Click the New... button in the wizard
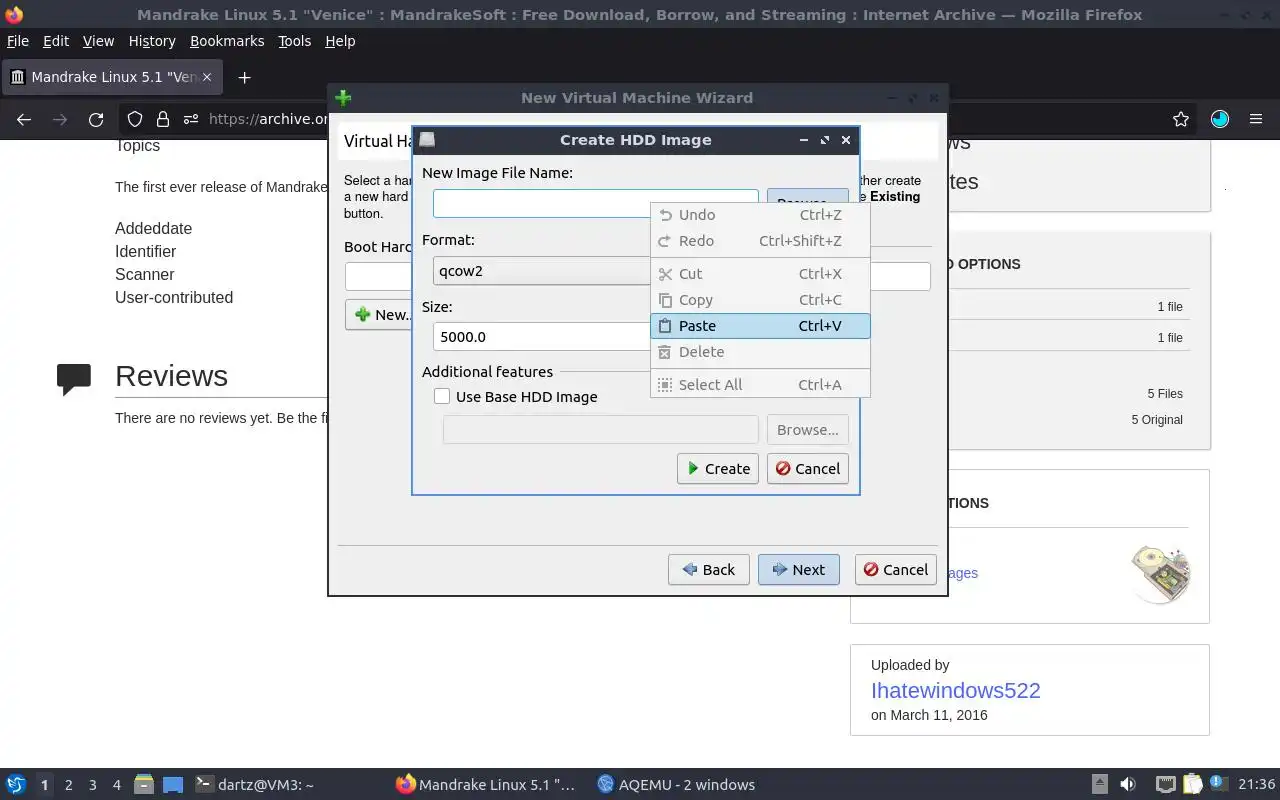The image size is (1280, 800). click(381, 315)
